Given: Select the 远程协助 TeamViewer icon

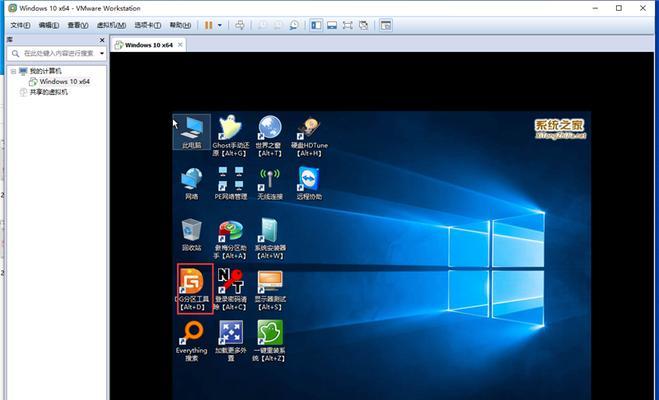Looking at the screenshot, I should [309, 183].
